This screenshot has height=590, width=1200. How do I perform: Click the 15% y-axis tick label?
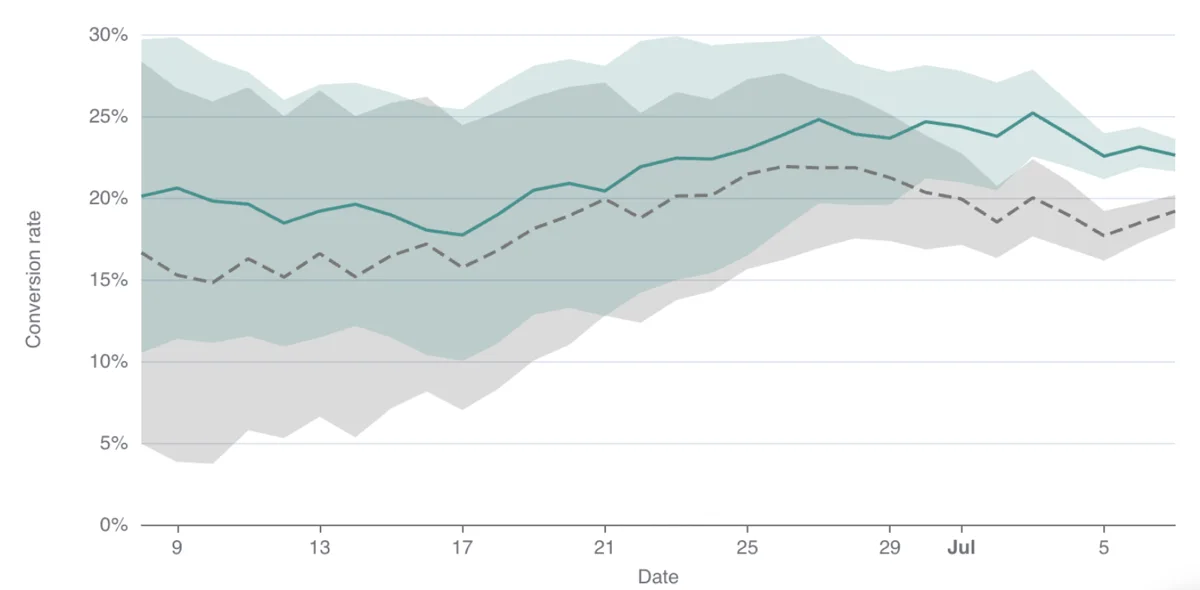(x=110, y=280)
